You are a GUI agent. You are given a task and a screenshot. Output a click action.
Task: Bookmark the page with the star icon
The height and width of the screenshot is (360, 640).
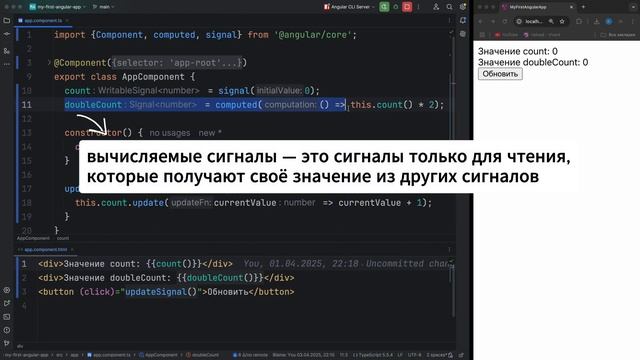562,21
